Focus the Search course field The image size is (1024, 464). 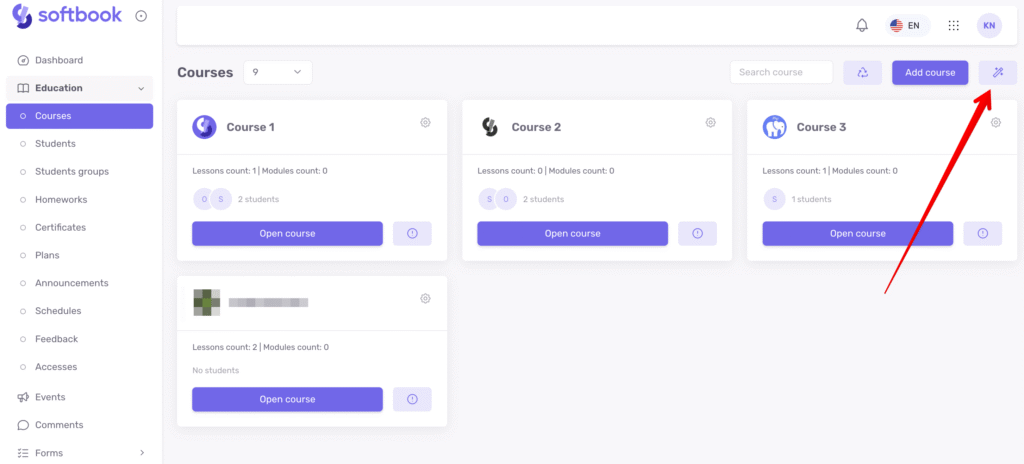point(781,72)
